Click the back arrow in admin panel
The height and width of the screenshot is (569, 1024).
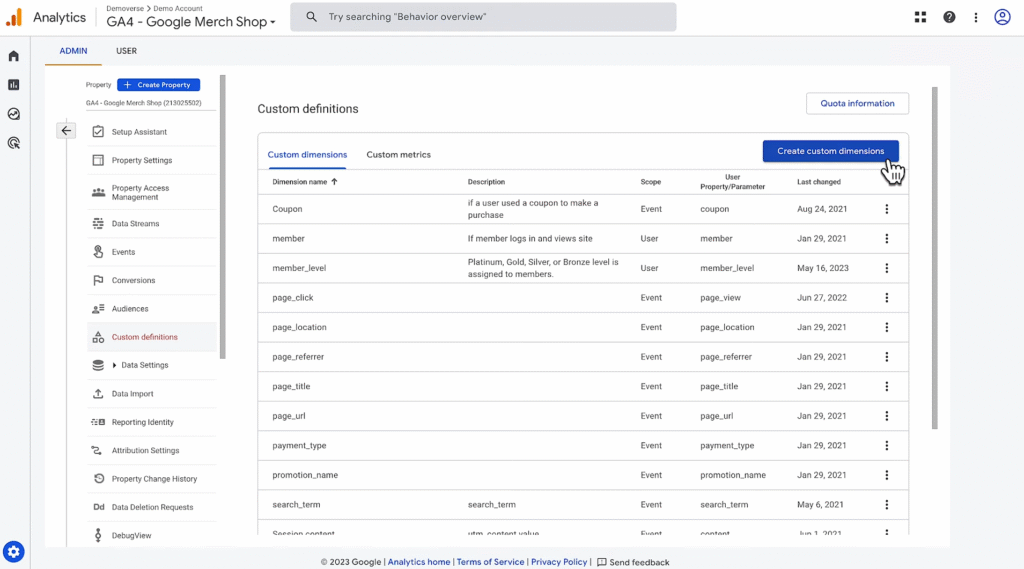(x=66, y=131)
